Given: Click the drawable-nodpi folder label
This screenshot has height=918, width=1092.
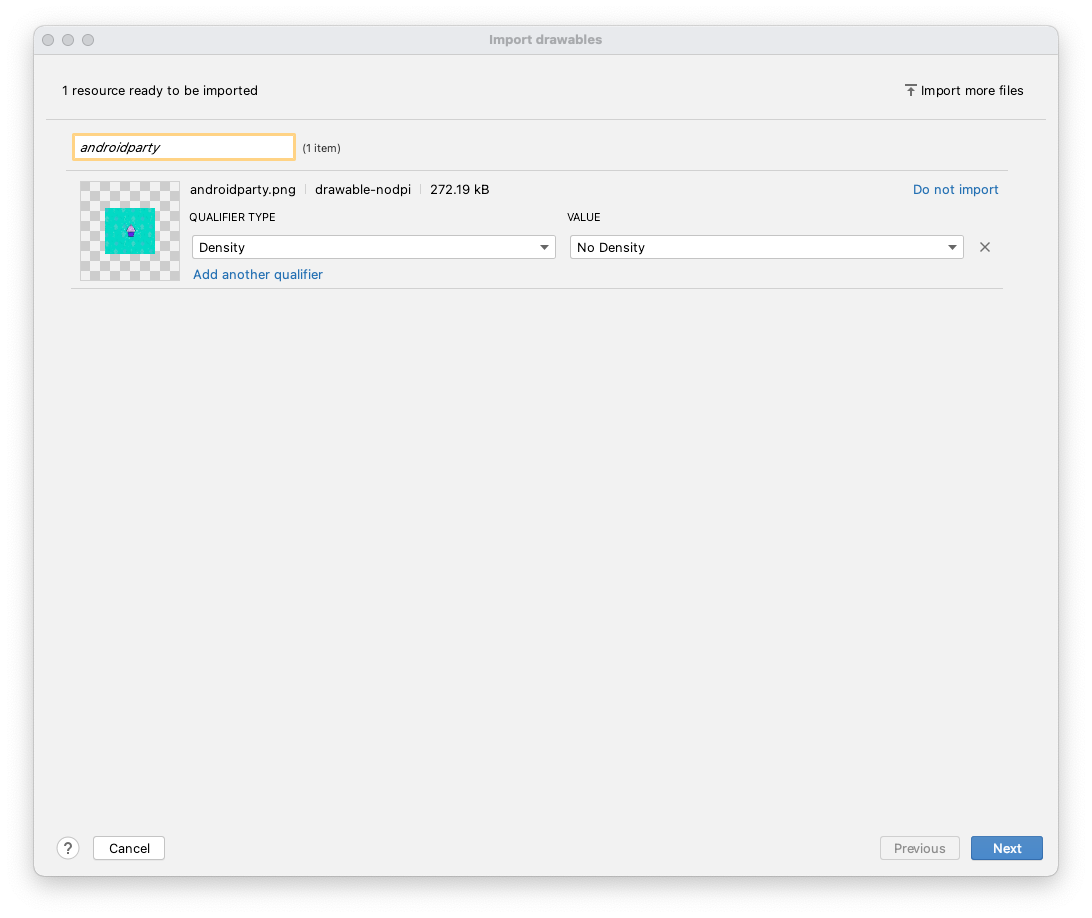Looking at the screenshot, I should [363, 189].
